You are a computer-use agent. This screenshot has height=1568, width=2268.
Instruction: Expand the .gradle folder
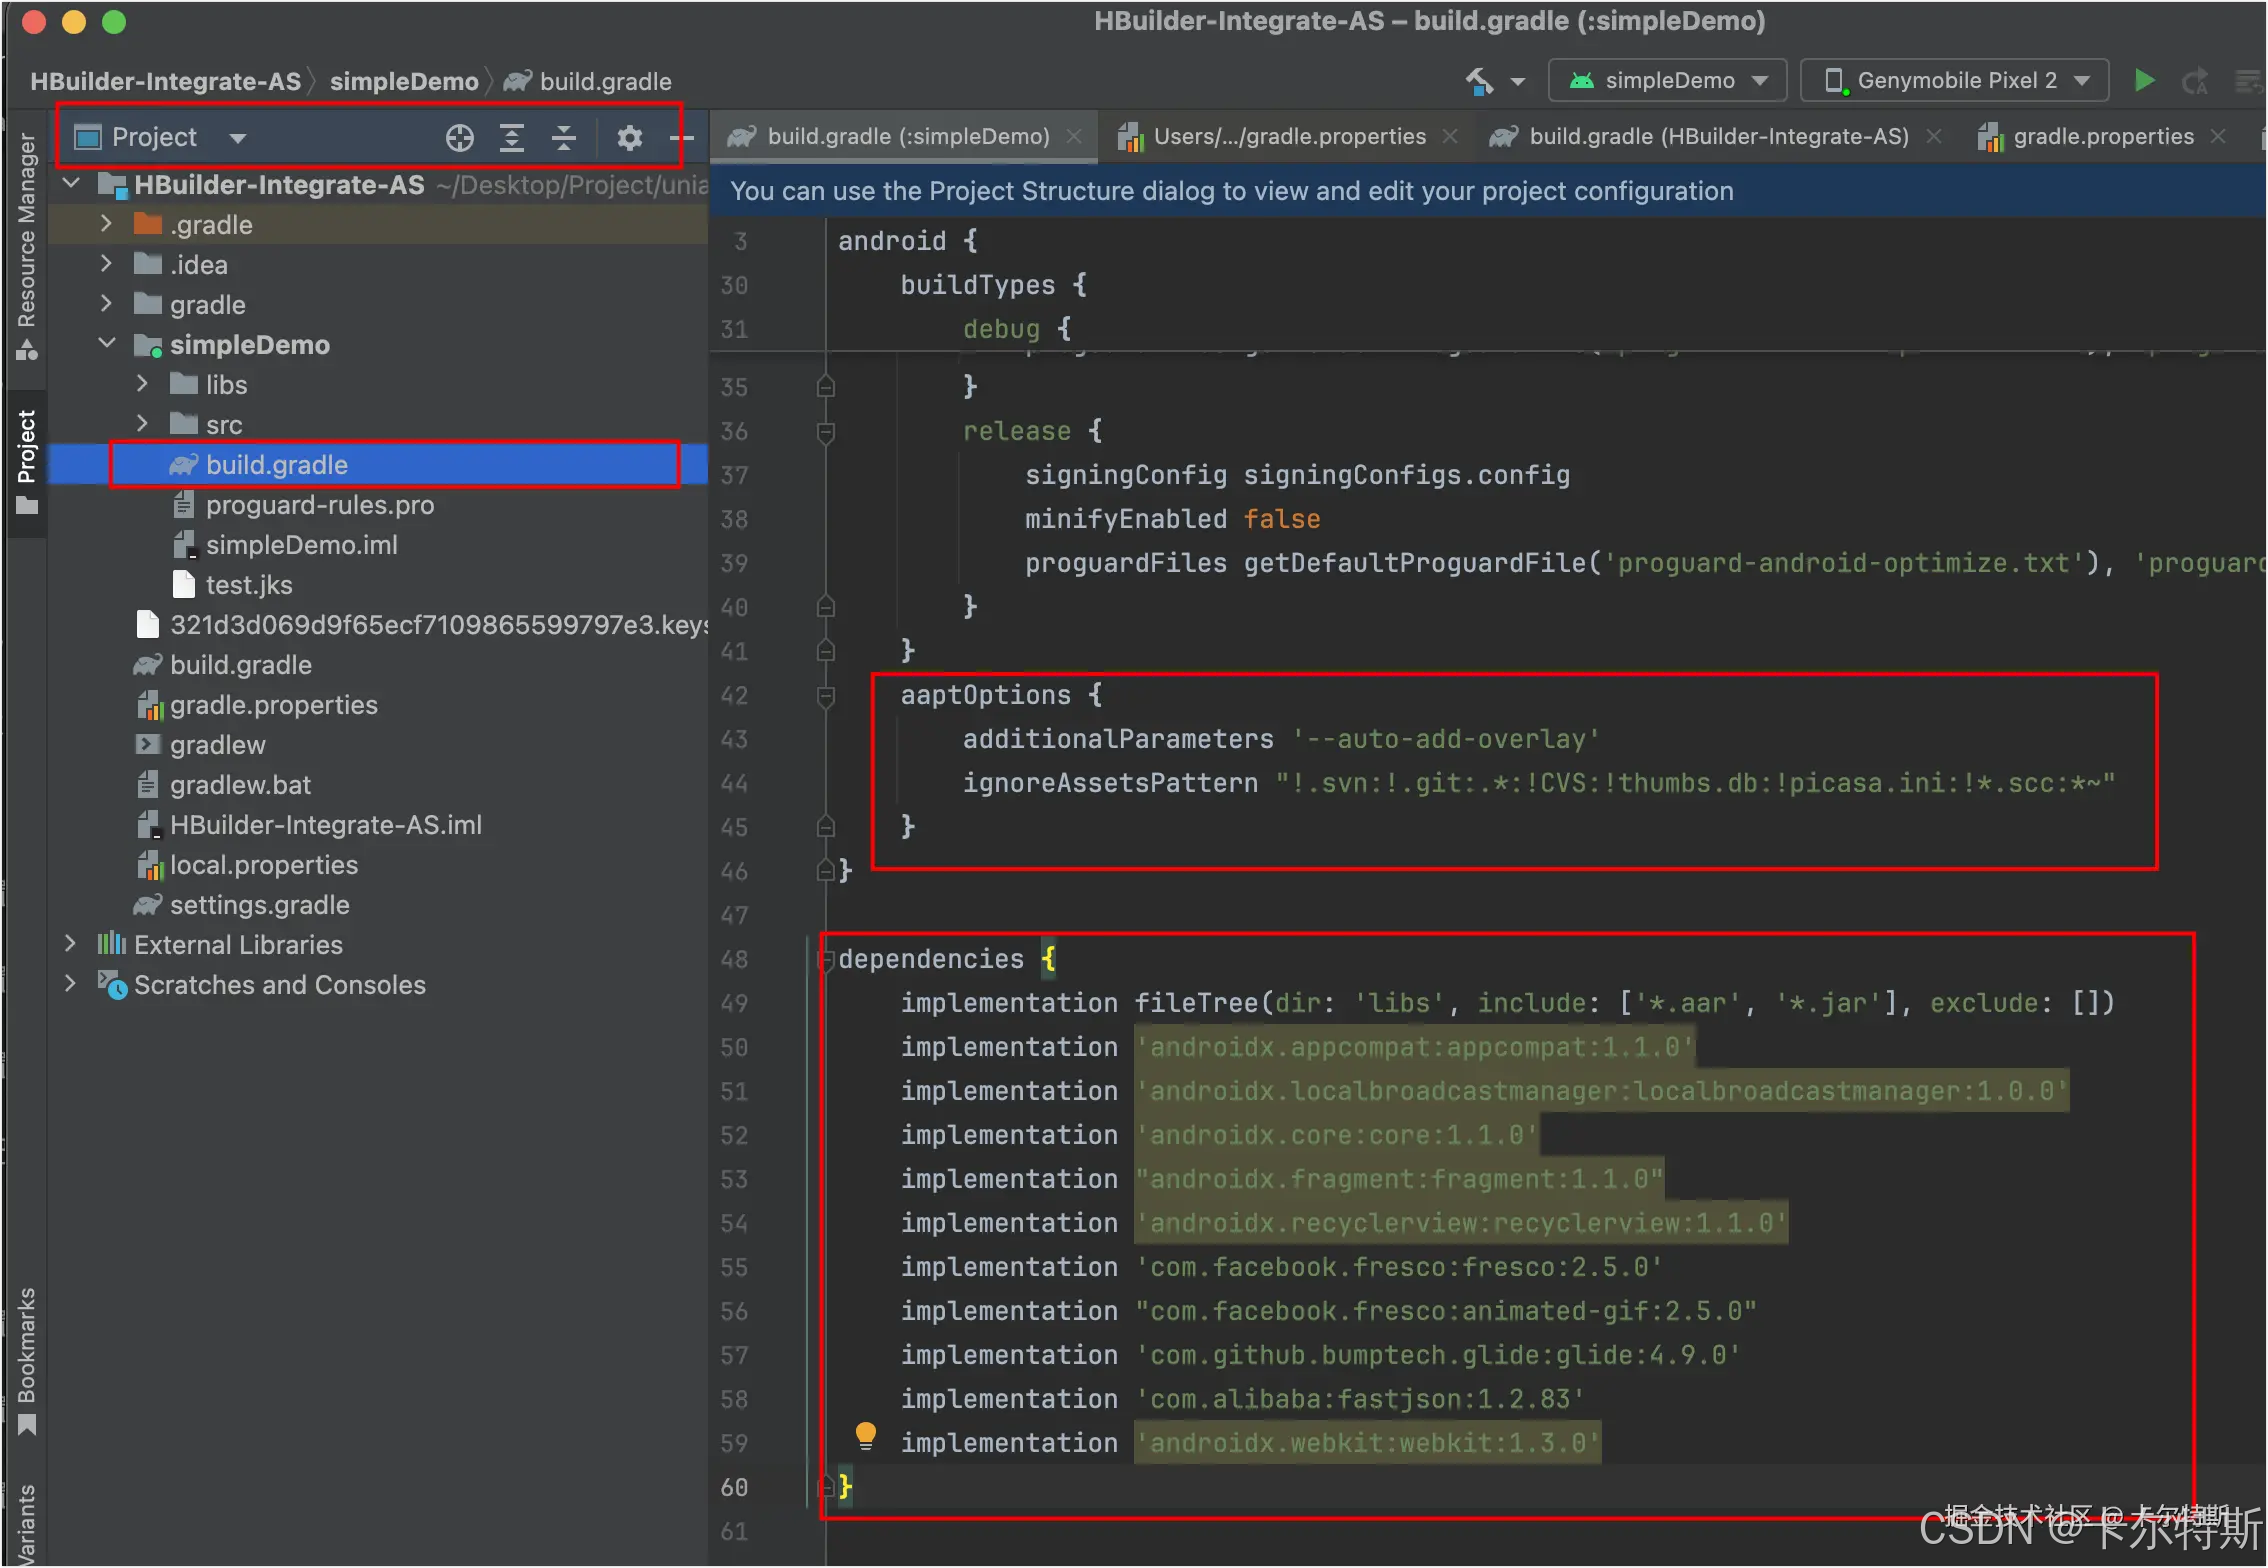click(x=106, y=224)
